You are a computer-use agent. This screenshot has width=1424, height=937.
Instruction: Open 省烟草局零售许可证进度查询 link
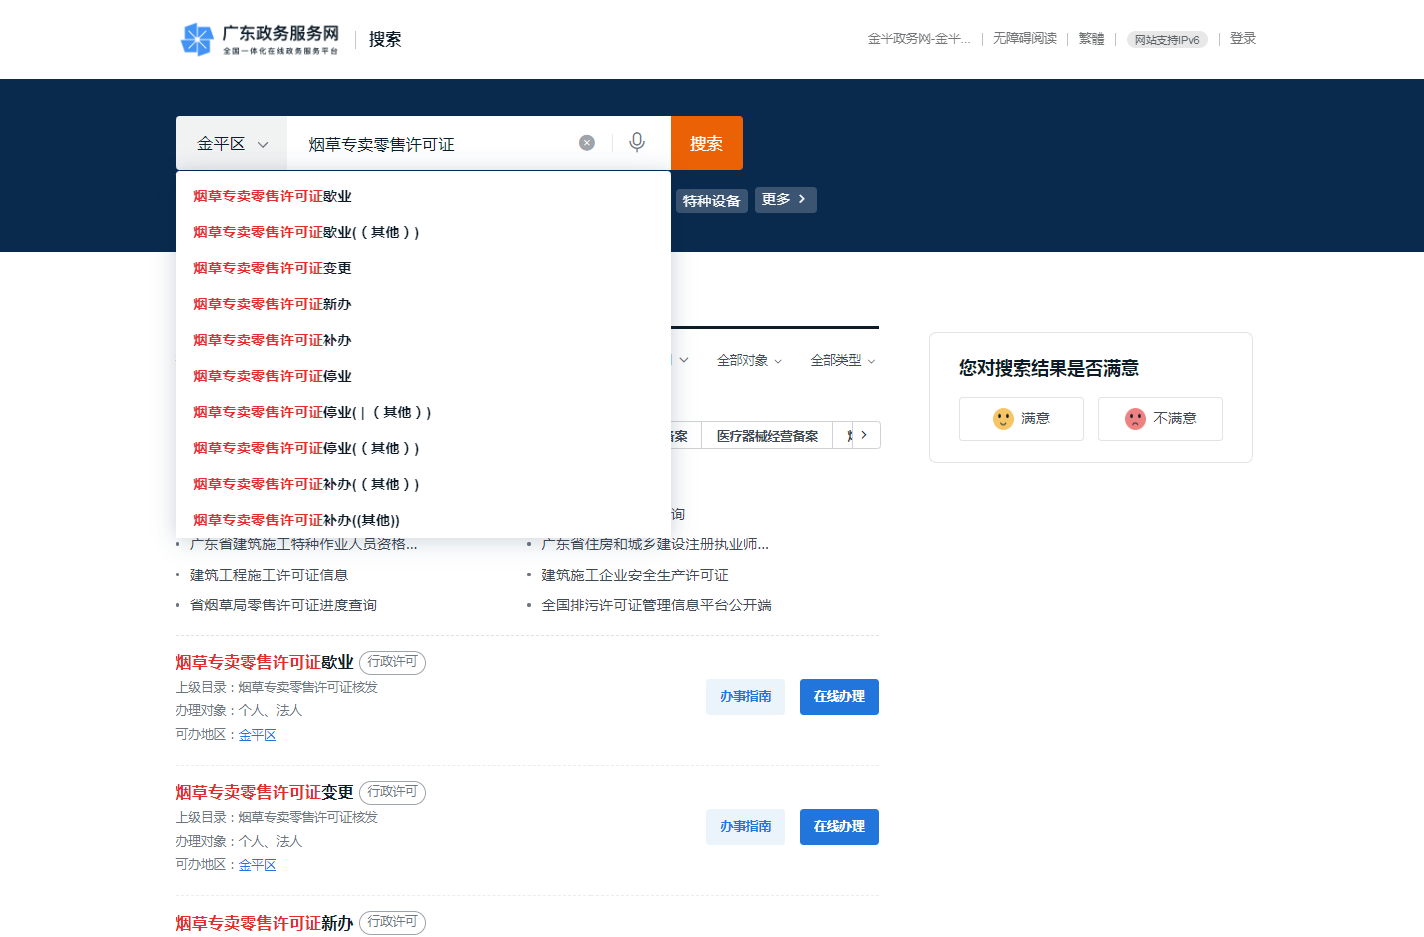(283, 605)
